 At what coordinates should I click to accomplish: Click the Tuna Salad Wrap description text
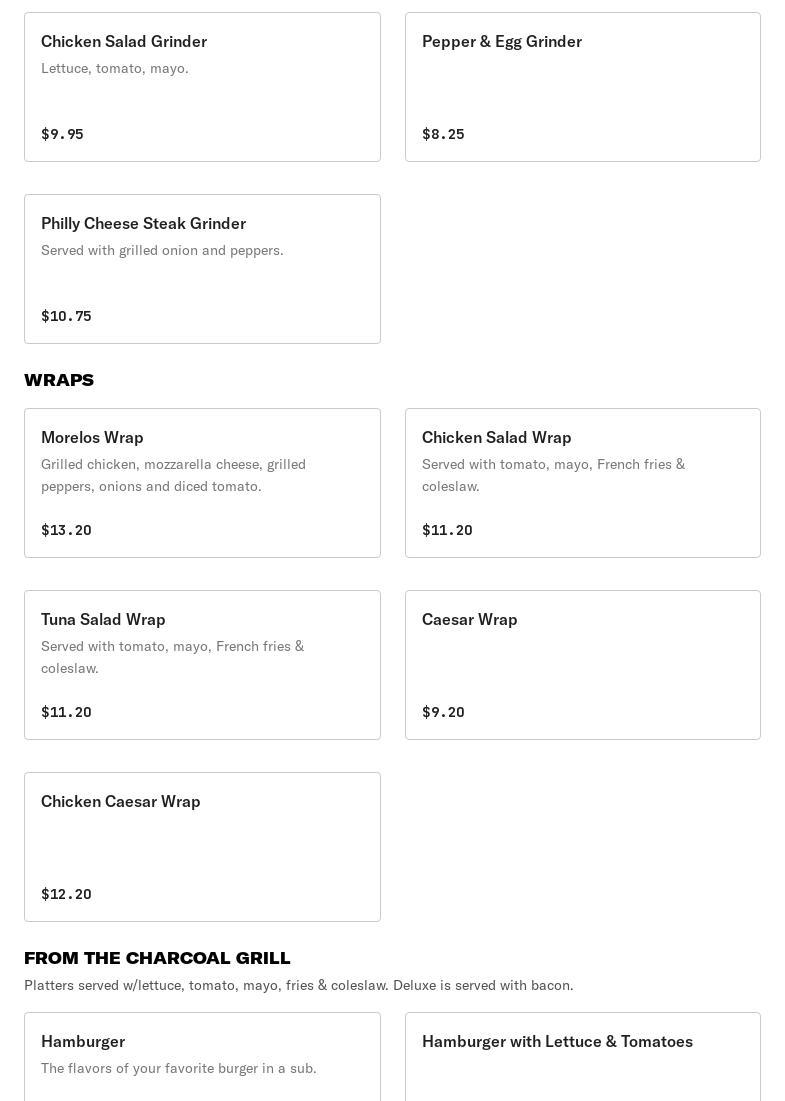pos(172,657)
